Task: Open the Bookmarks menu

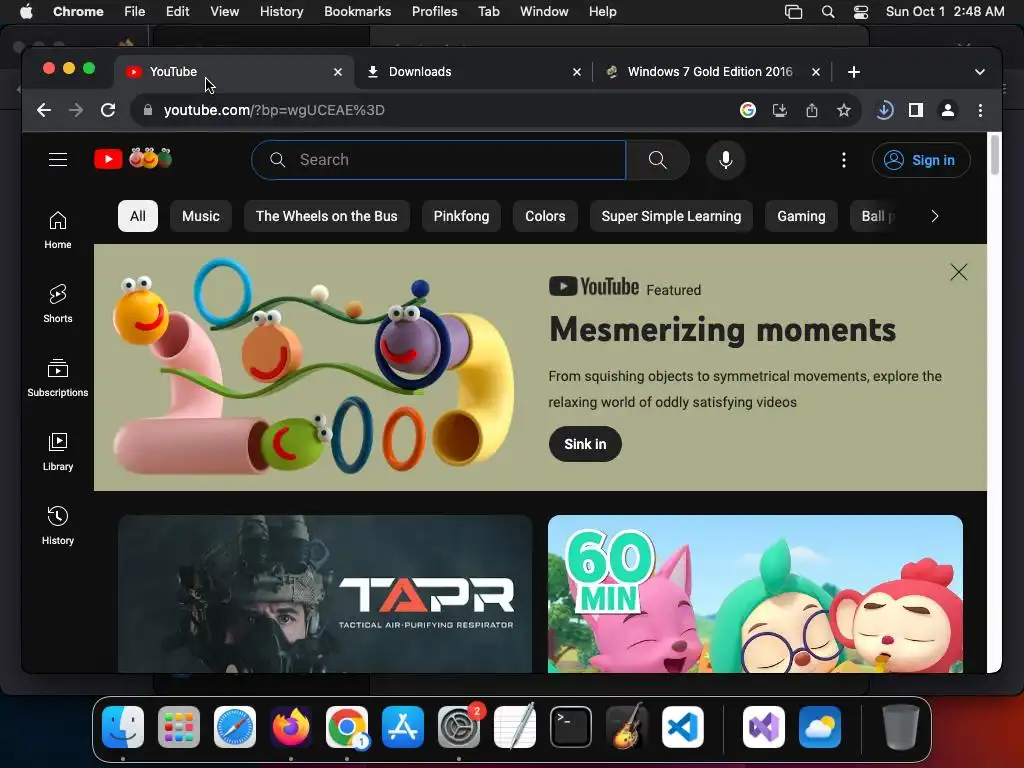Action: point(357,12)
